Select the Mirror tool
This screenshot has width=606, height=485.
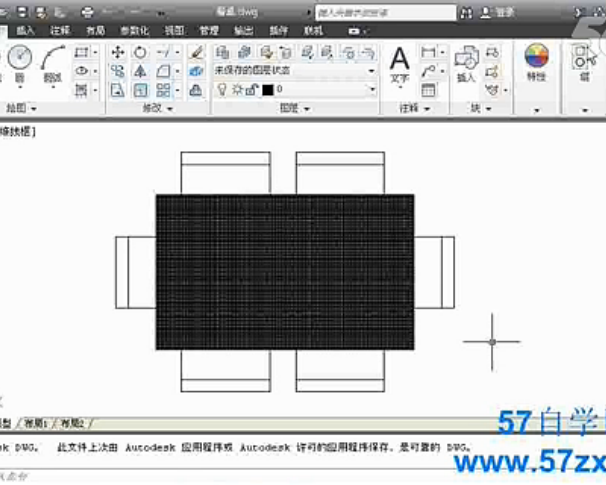[140, 71]
